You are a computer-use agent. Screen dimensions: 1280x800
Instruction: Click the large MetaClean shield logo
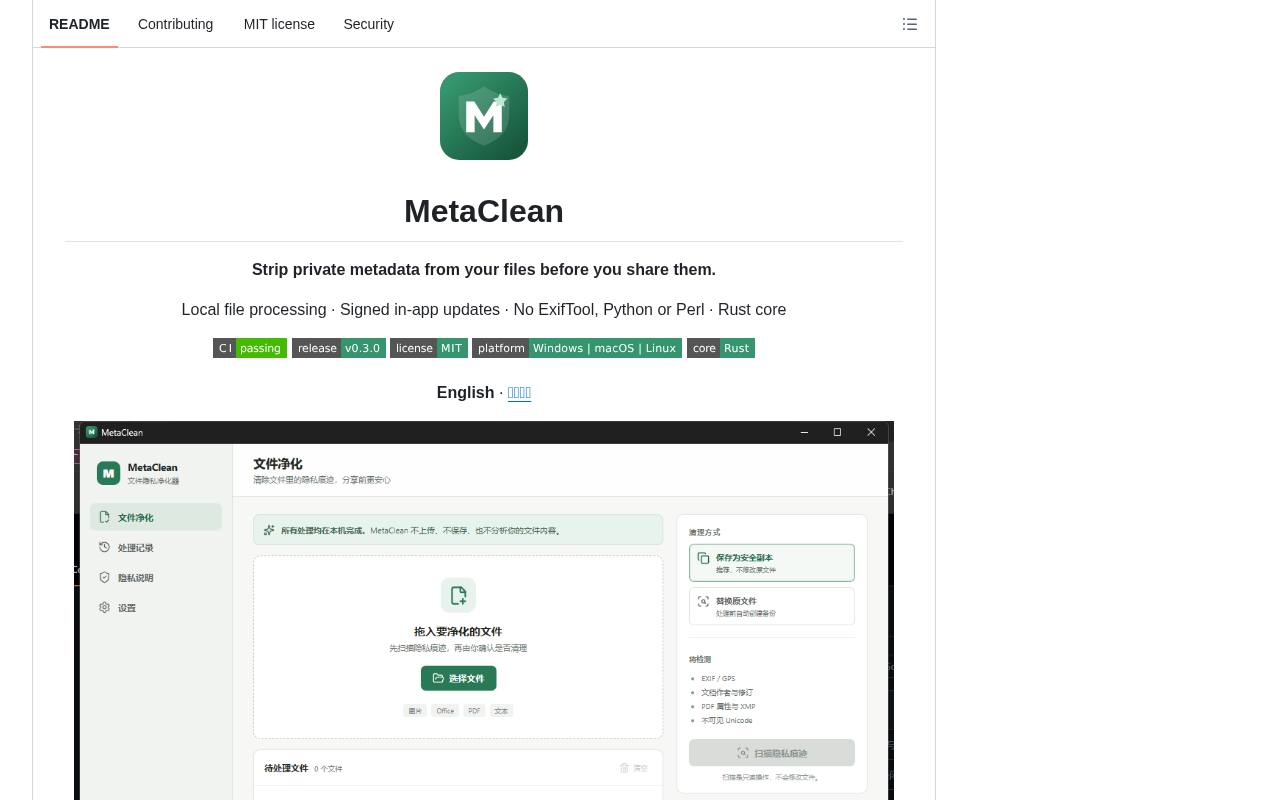coord(484,116)
